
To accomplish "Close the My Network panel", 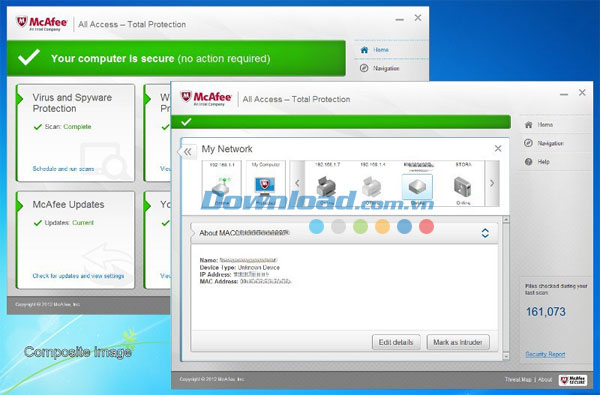I will [497, 149].
